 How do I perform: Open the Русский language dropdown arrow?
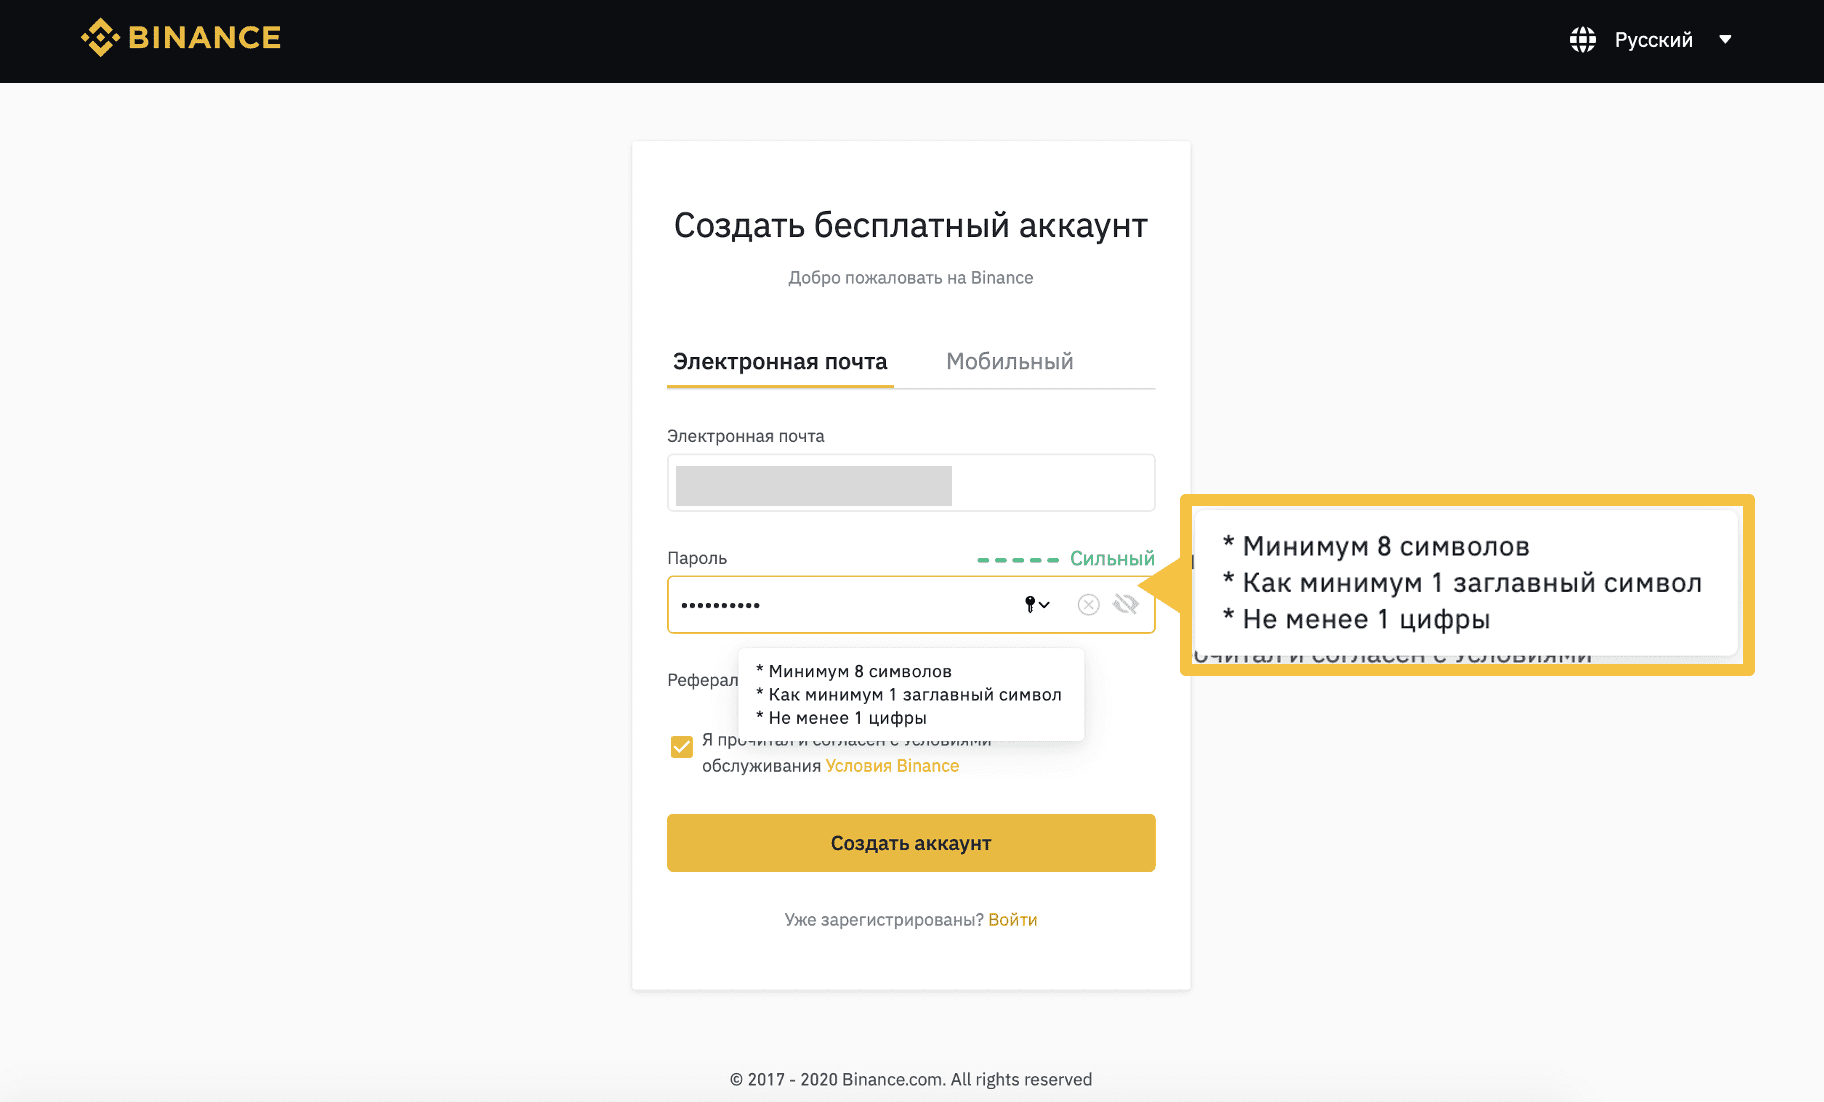pos(1725,40)
